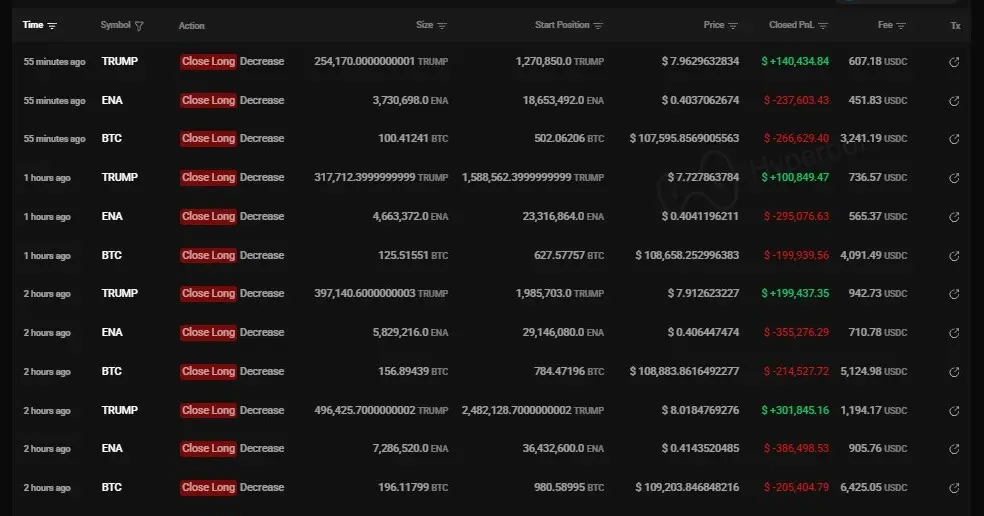The image size is (984, 516).
Task: Click closed PnL value -386,498.53
Action: (796, 449)
